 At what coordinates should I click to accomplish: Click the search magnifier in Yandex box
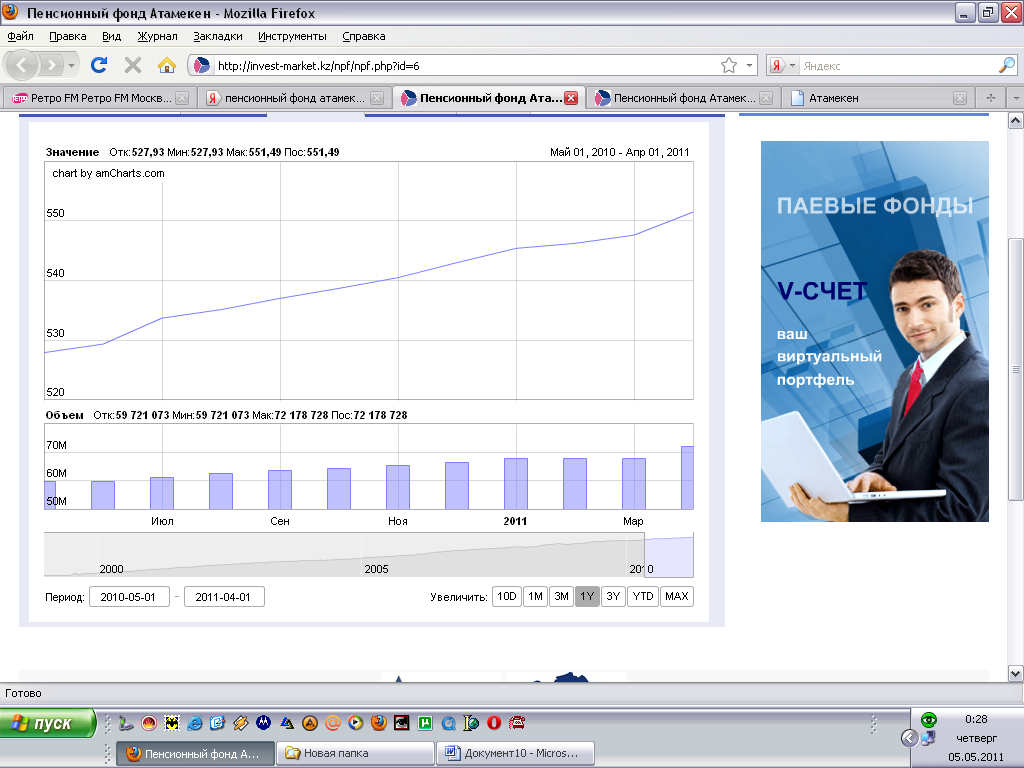(1006, 65)
